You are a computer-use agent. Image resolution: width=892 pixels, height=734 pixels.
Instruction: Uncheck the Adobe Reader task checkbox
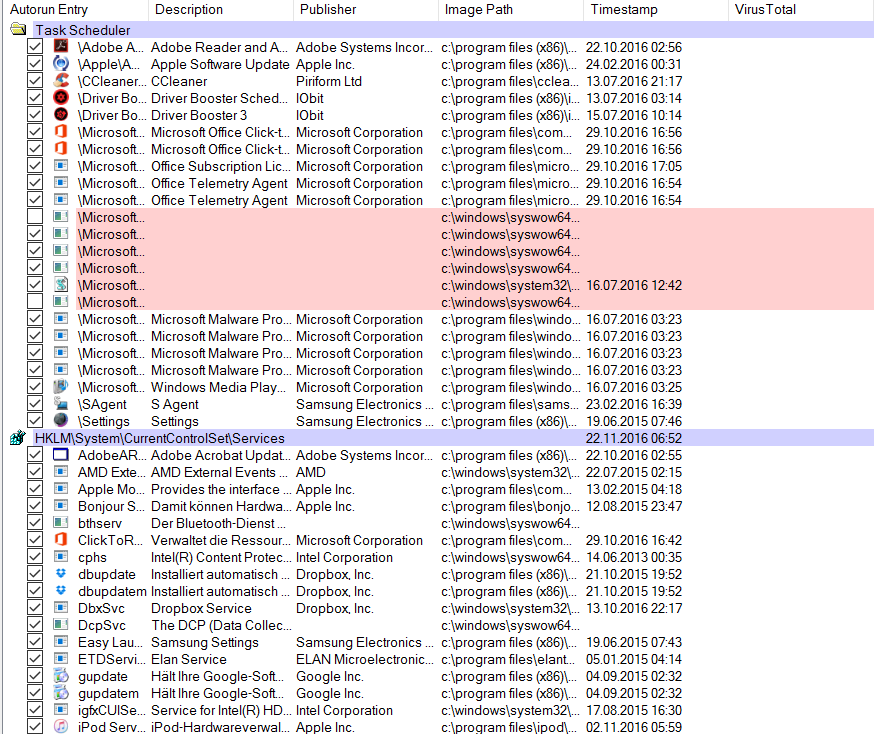35,47
